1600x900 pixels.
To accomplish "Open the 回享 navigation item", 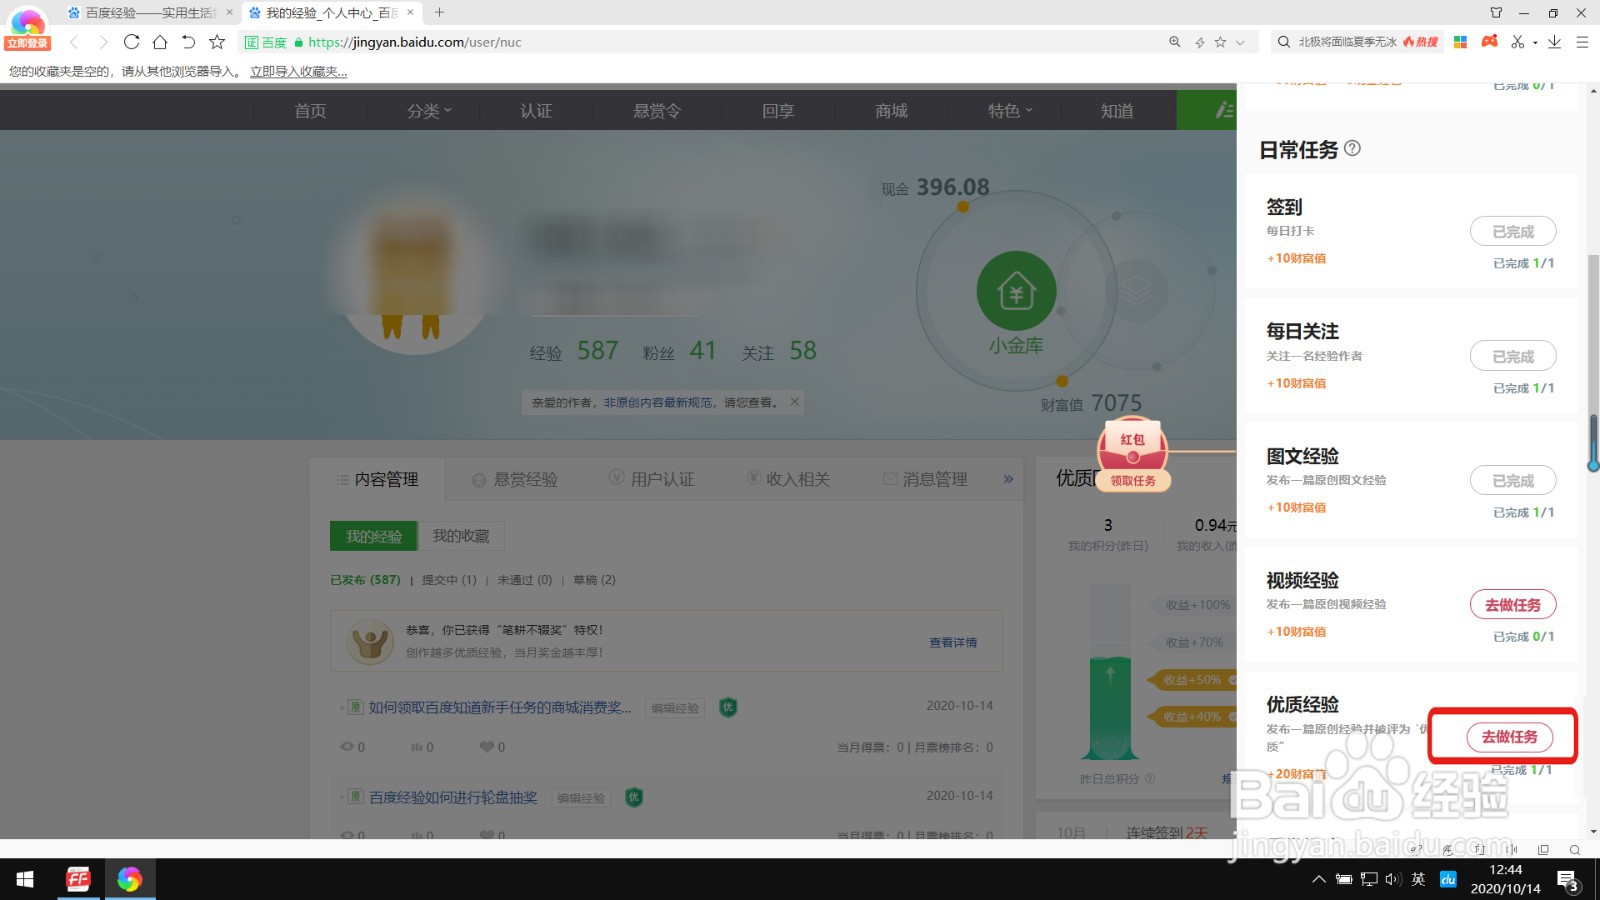I will click(x=778, y=111).
